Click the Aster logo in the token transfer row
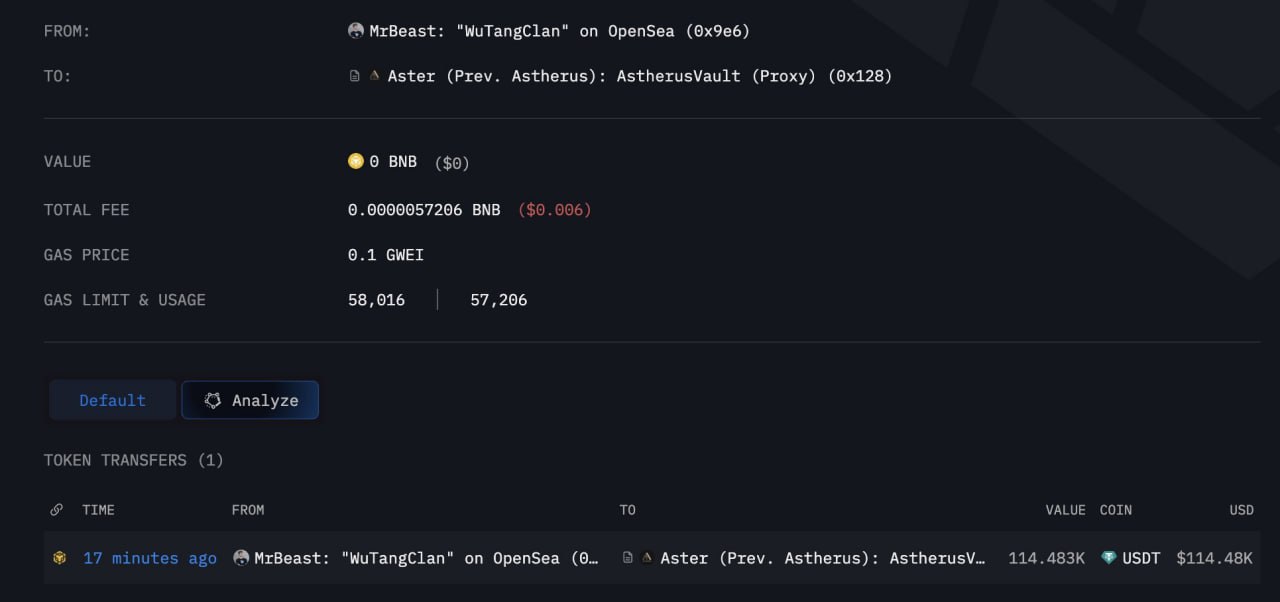 tap(647, 558)
